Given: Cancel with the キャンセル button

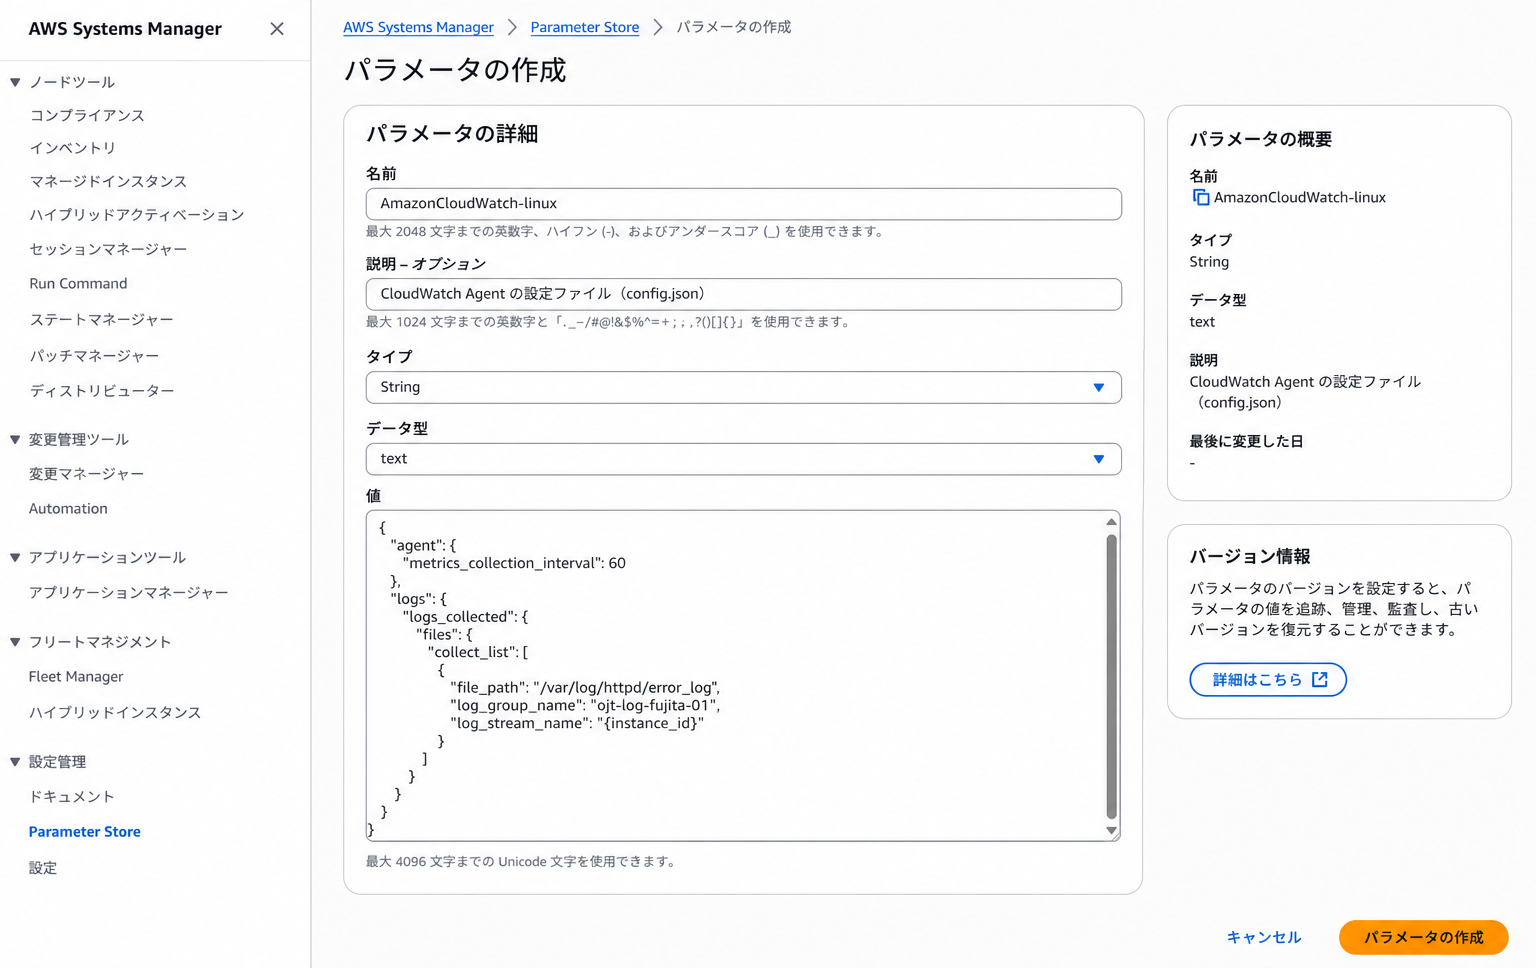Looking at the screenshot, I should 1264,938.
